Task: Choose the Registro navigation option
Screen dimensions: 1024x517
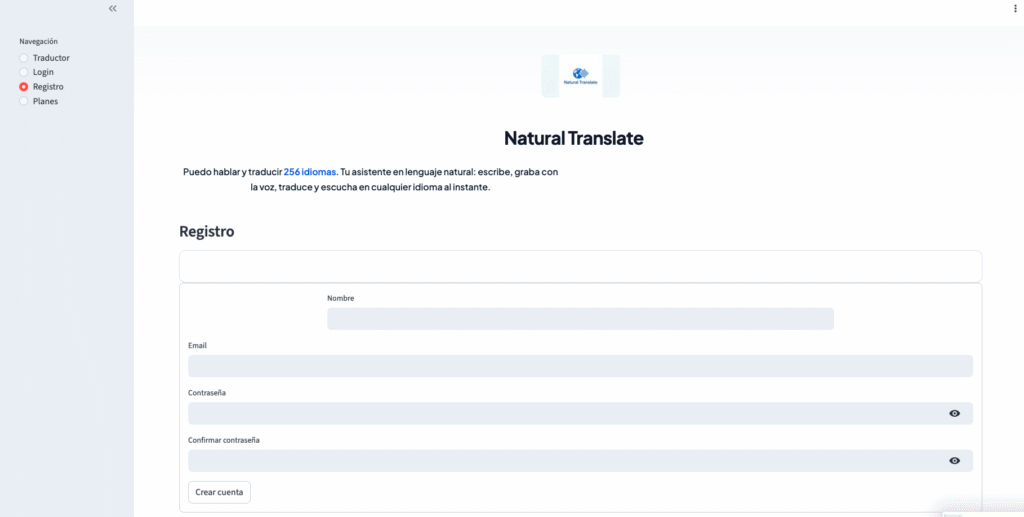Action: coord(24,87)
